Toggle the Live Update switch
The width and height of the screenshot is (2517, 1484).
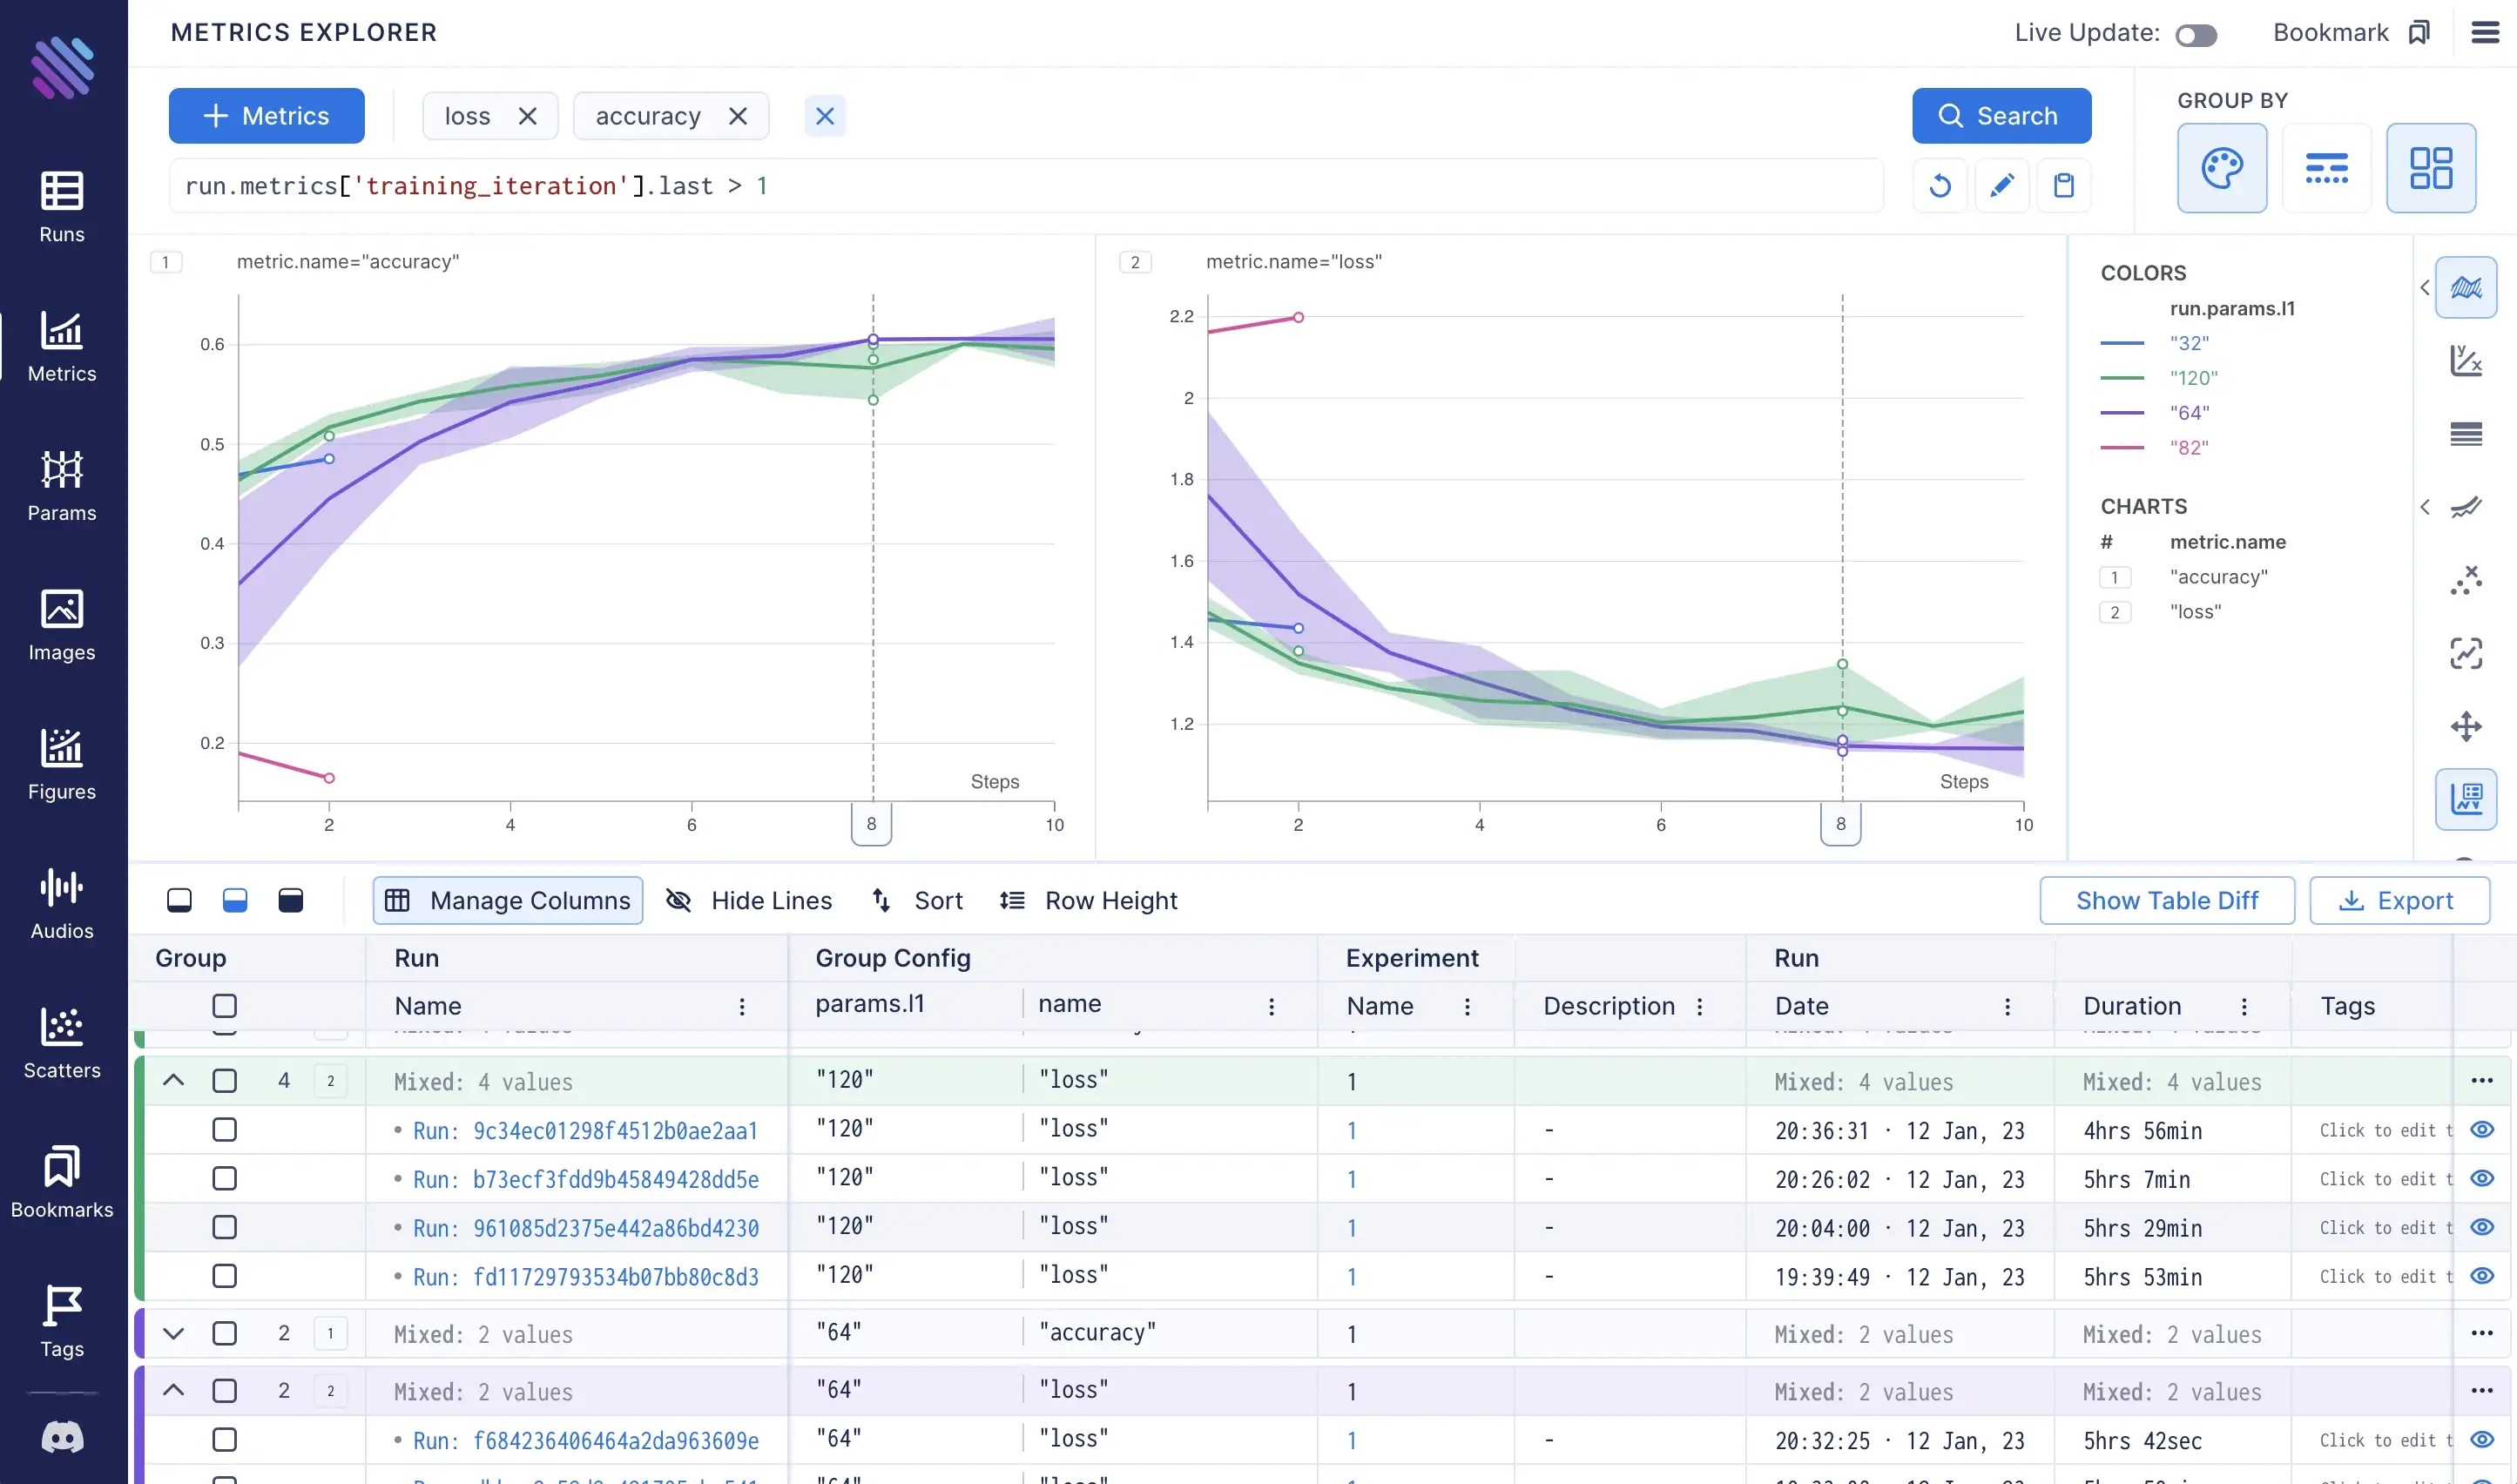pos(2196,35)
